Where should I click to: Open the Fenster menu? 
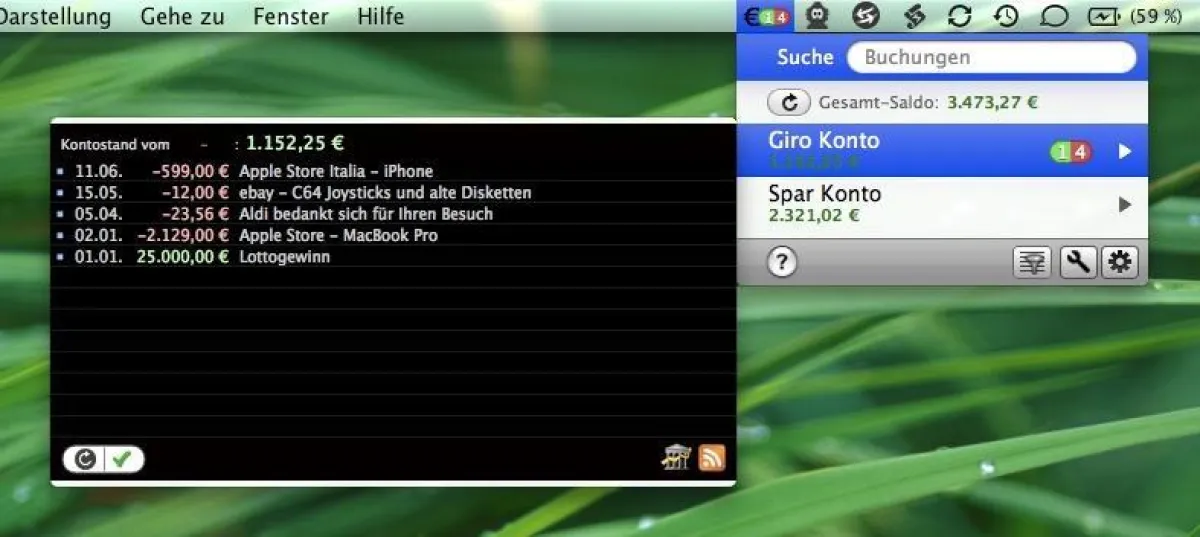(290, 16)
